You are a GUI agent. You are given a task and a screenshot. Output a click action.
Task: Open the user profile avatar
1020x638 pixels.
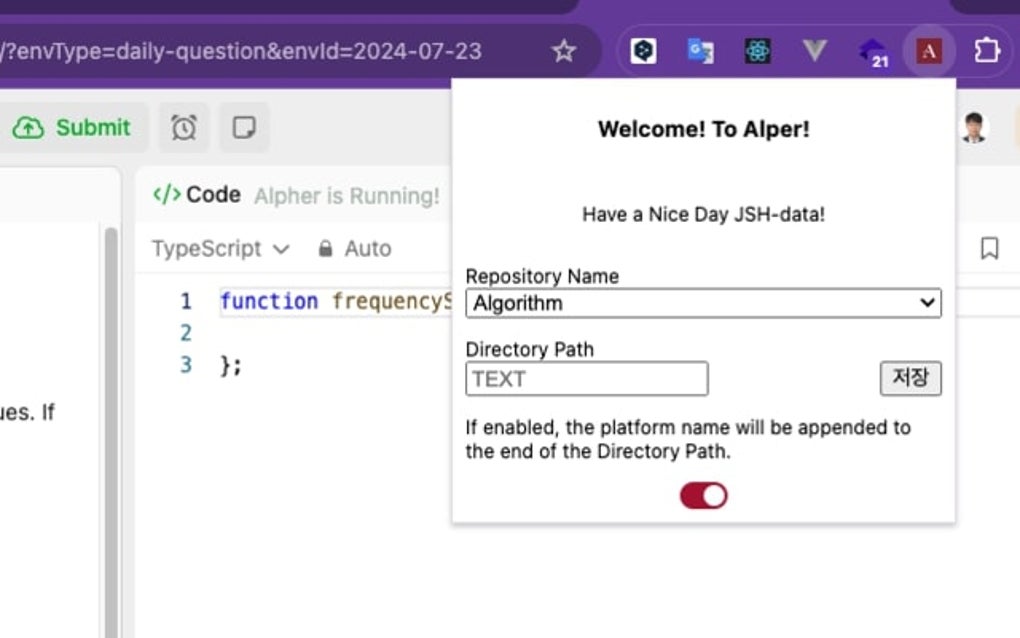(974, 127)
